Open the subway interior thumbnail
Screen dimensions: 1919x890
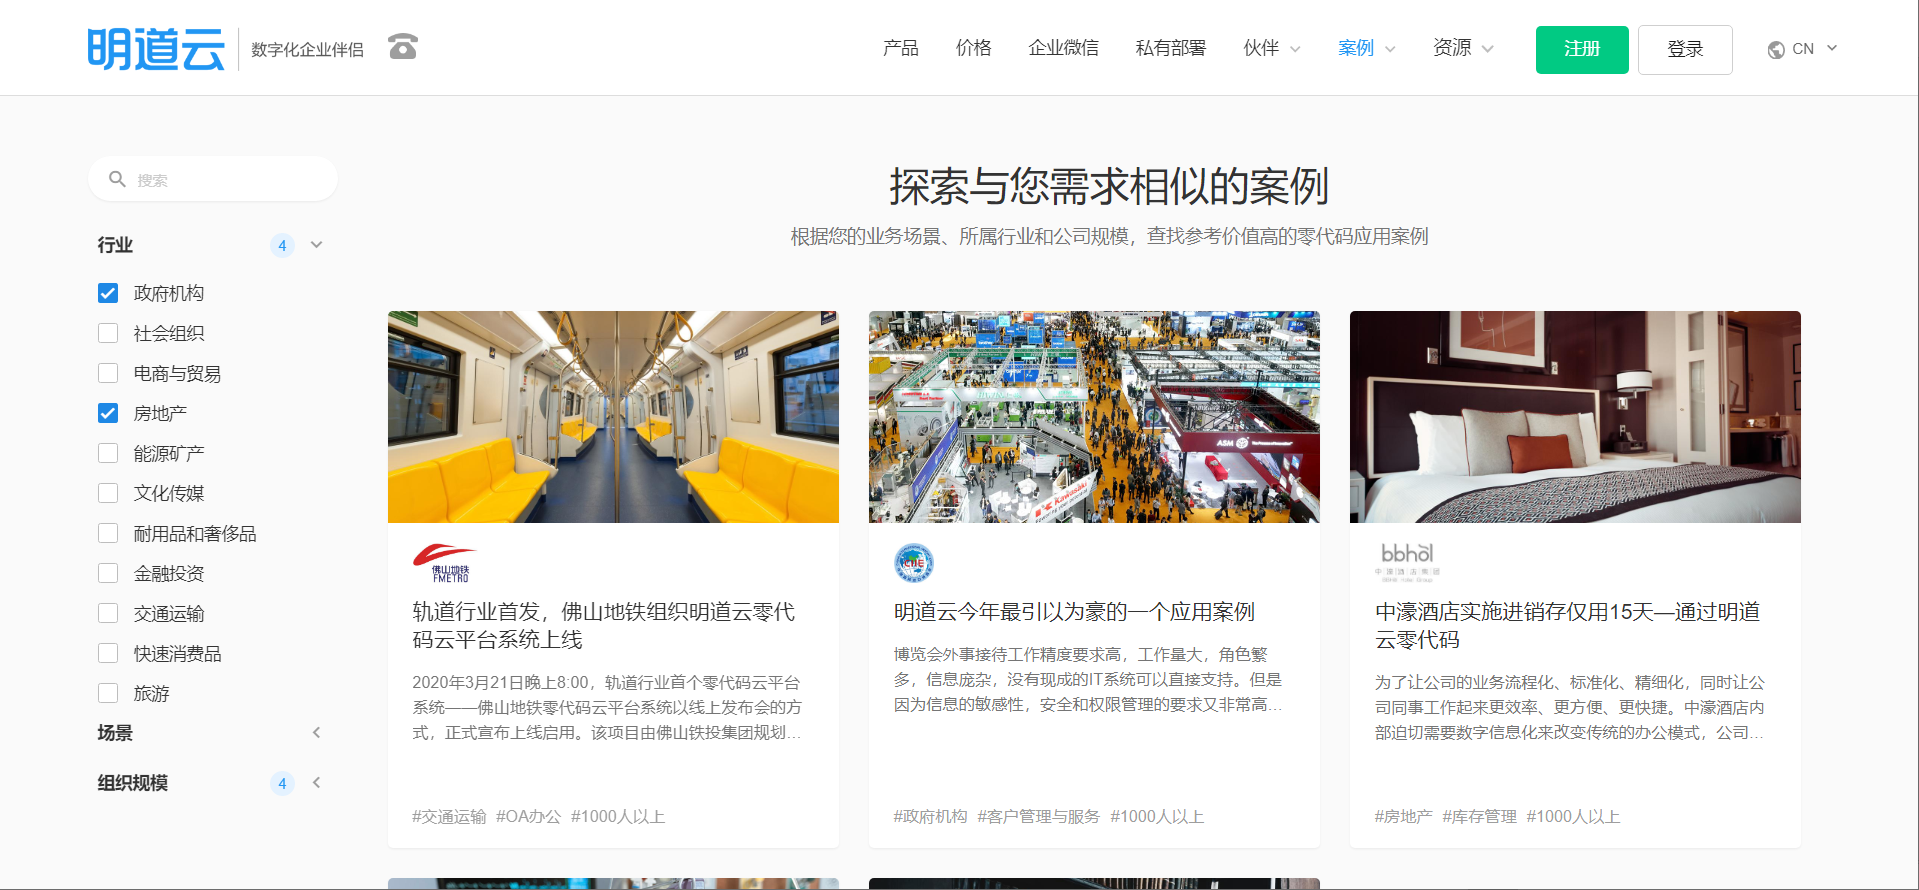(x=613, y=417)
